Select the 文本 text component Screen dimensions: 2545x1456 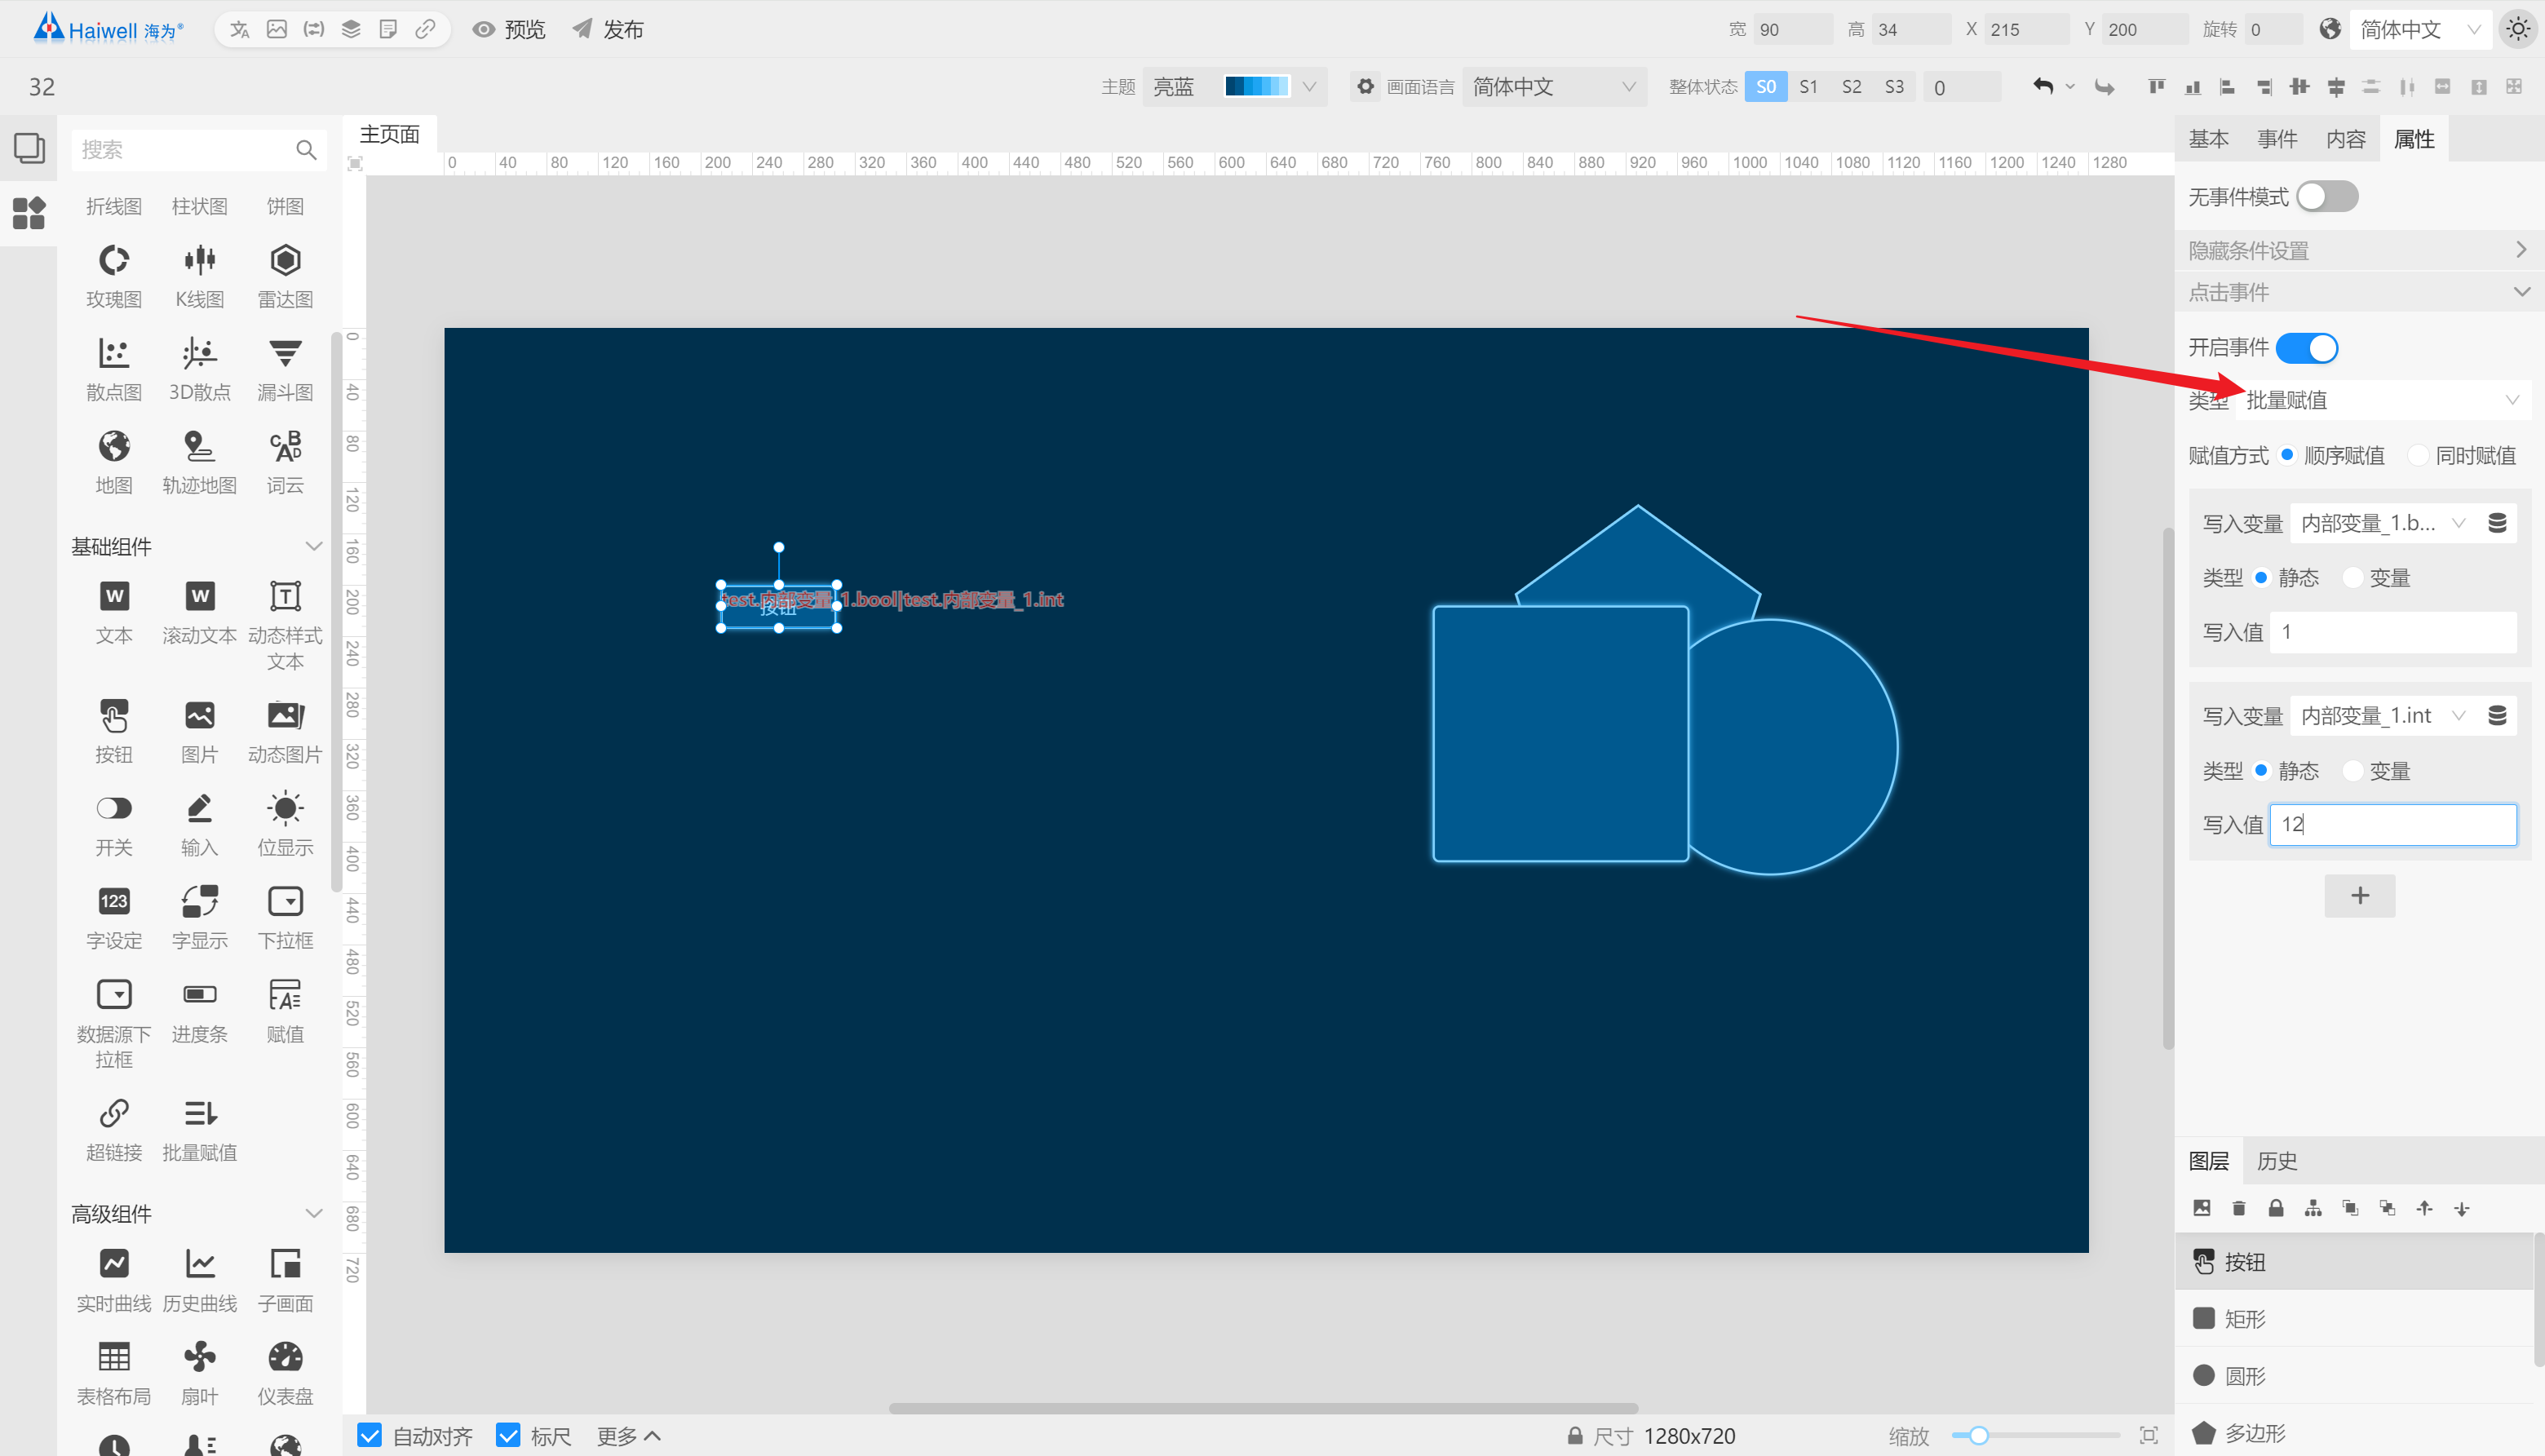click(114, 612)
